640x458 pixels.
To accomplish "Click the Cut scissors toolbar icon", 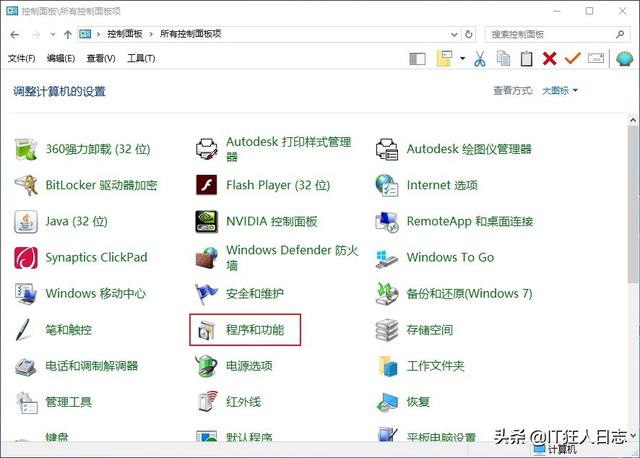I will point(480,59).
